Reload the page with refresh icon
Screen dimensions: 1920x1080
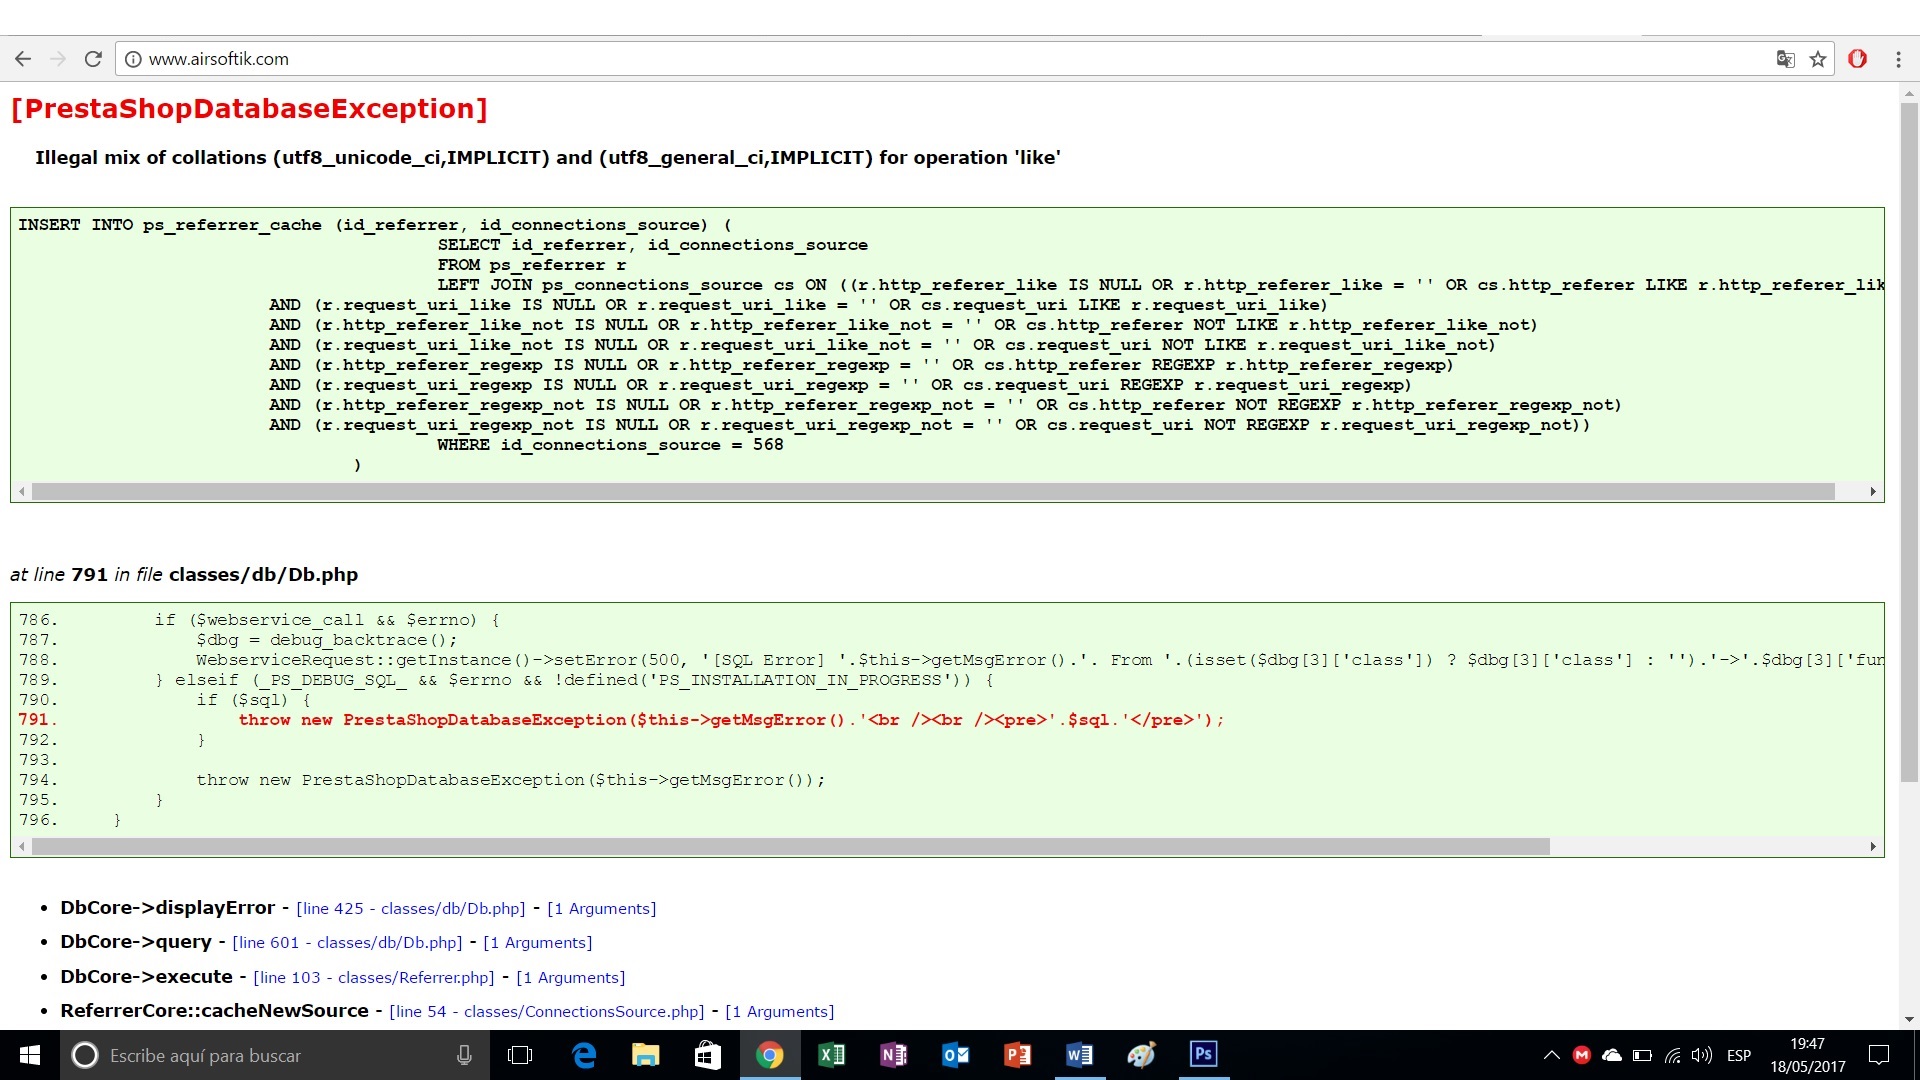[x=93, y=59]
